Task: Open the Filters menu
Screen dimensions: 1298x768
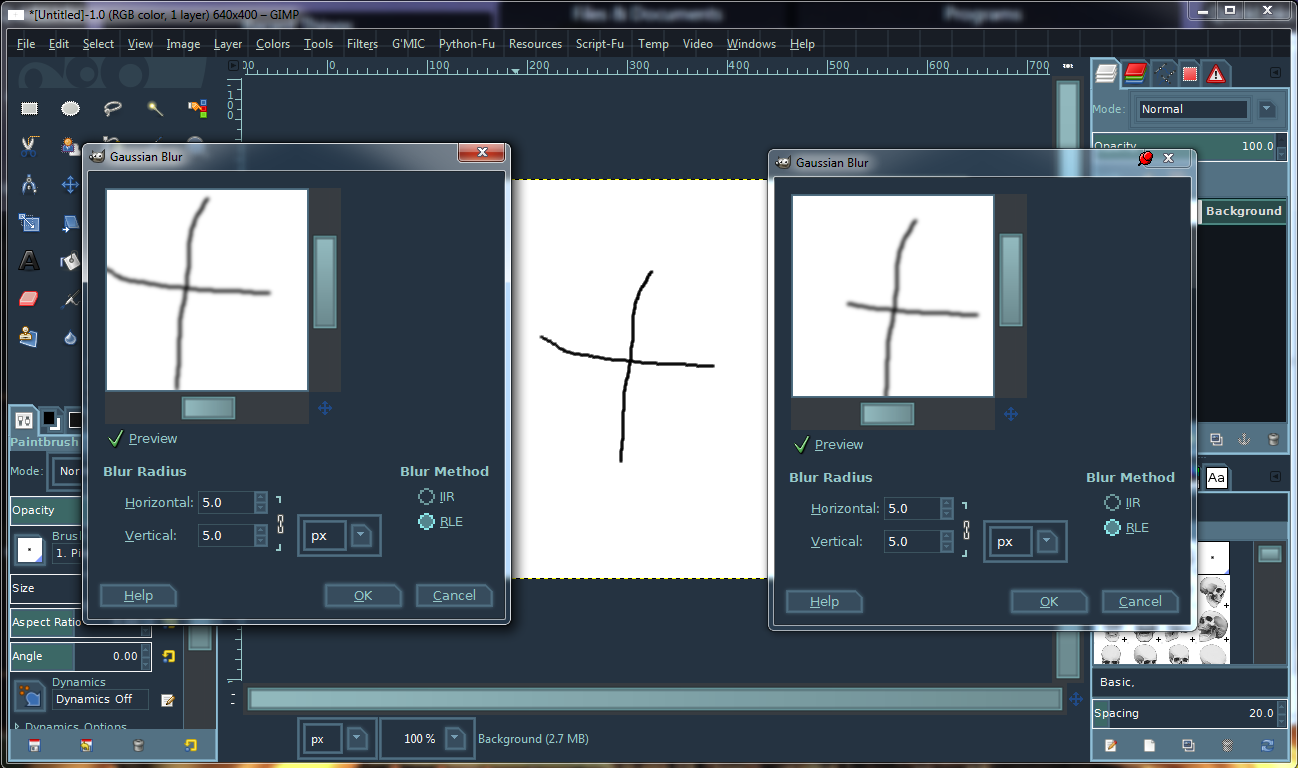Action: [362, 44]
